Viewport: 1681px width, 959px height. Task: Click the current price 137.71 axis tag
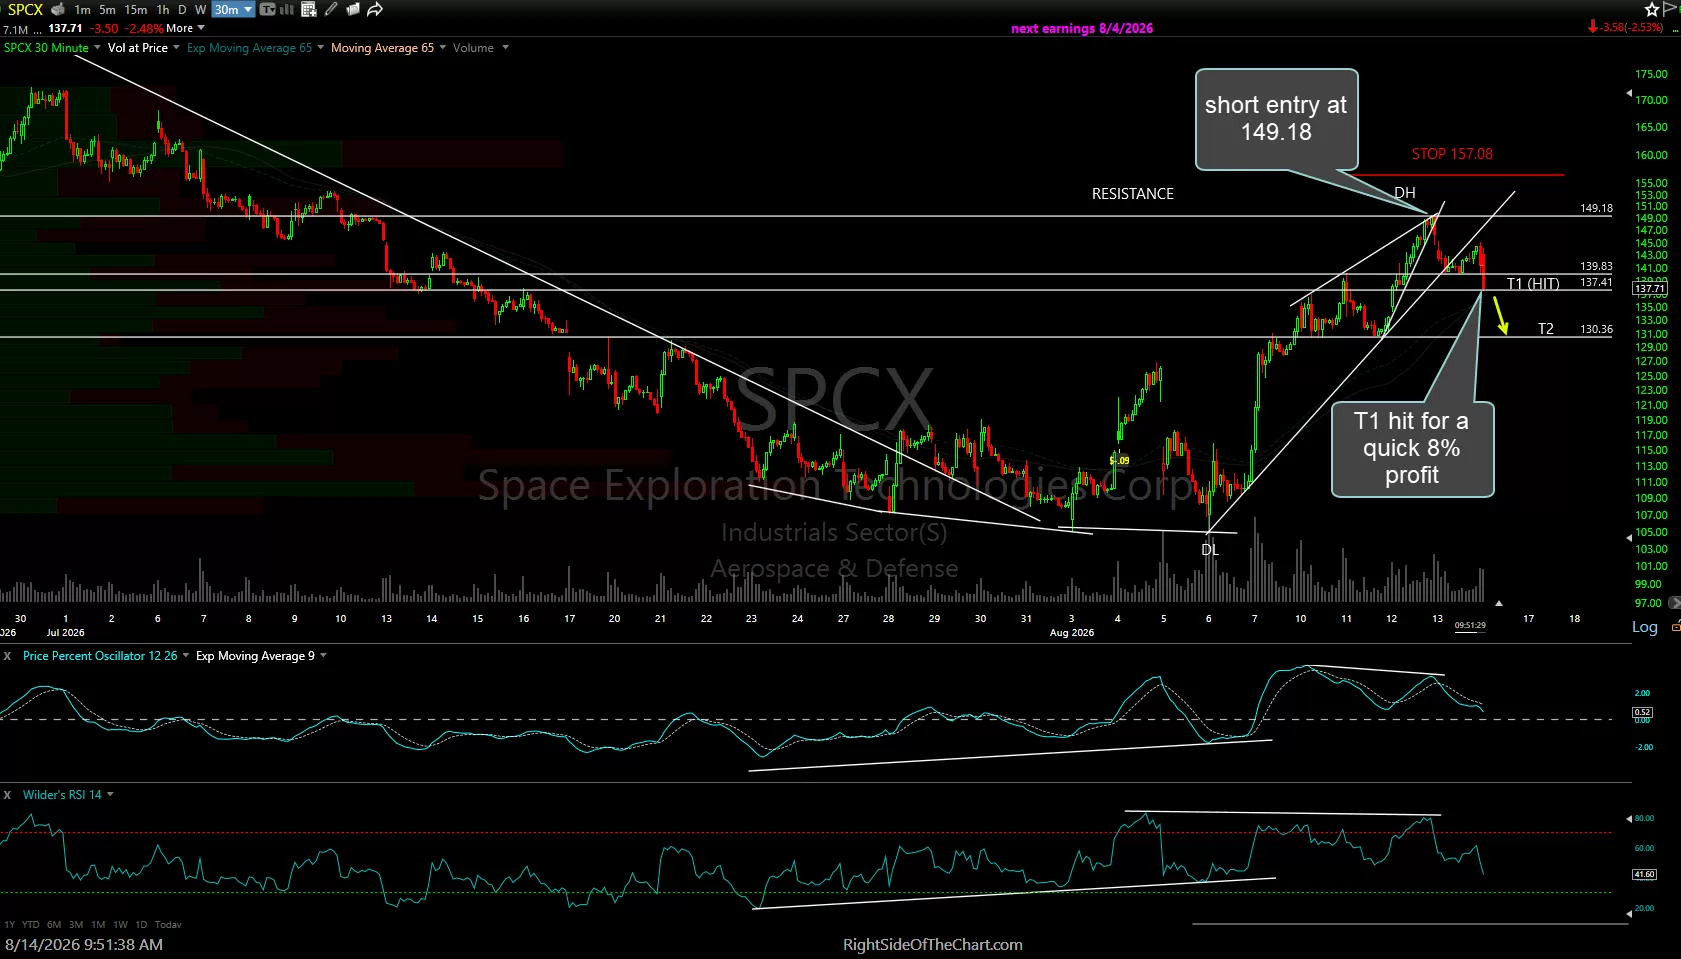click(1649, 289)
